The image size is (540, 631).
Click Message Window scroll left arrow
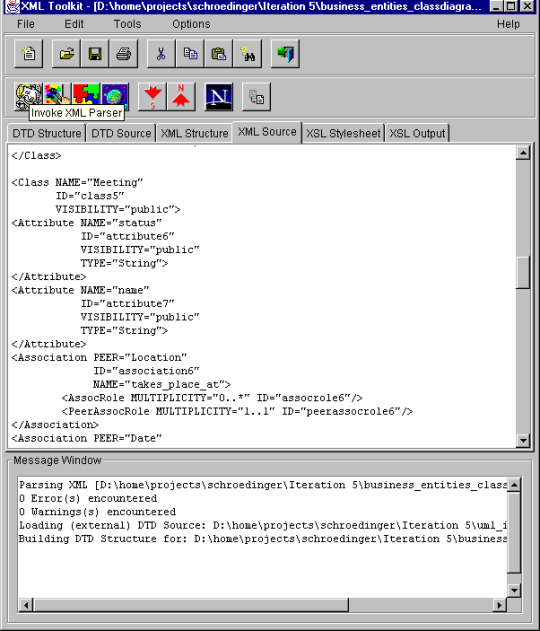(26, 605)
